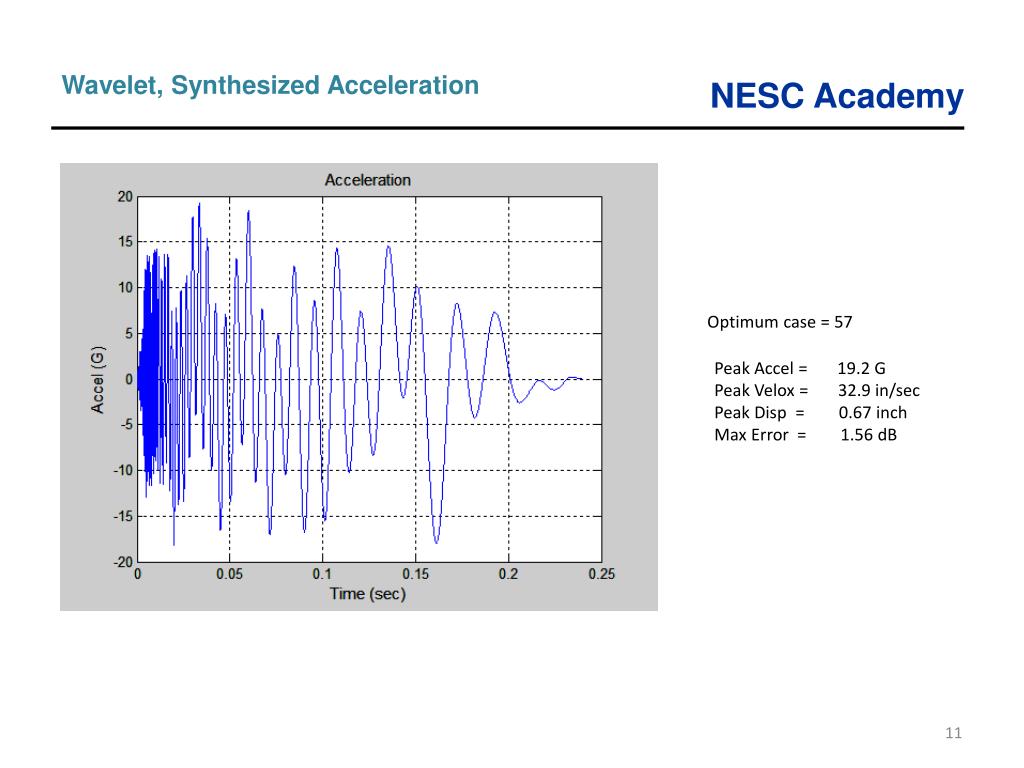This screenshot has height=768, width=1024.
Task: Click the 'Peak Velox =' label
Action: [x=761, y=391]
